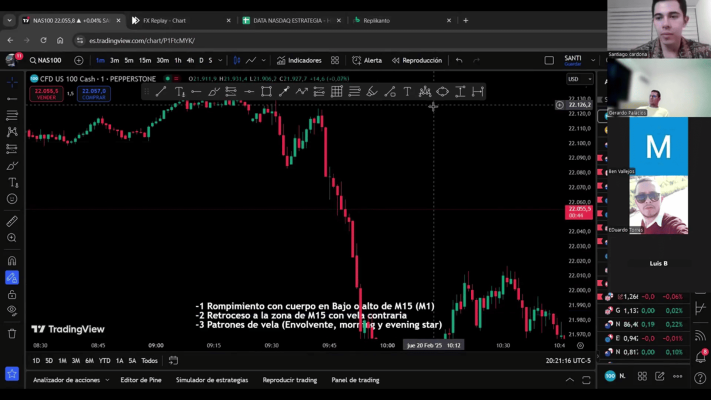Delete drawings with the trash icon
This screenshot has height=400, width=711.
point(12,334)
